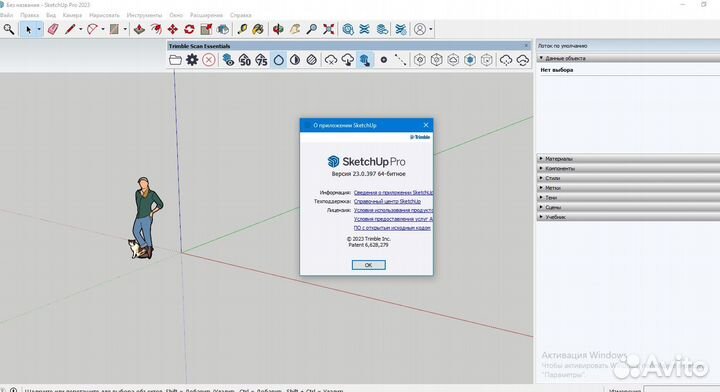
Task: Pick the Tape Measure tool
Action: 242,29
